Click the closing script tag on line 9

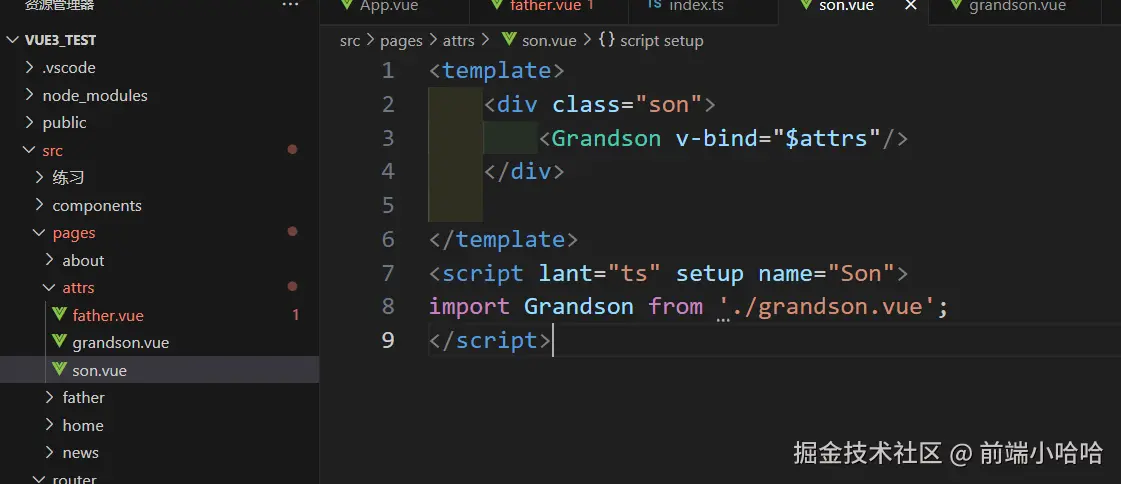click(x=490, y=340)
